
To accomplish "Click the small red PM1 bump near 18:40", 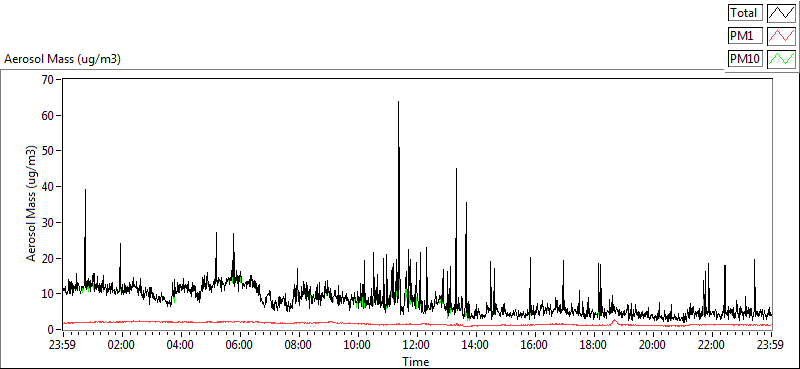I will pos(614,321).
